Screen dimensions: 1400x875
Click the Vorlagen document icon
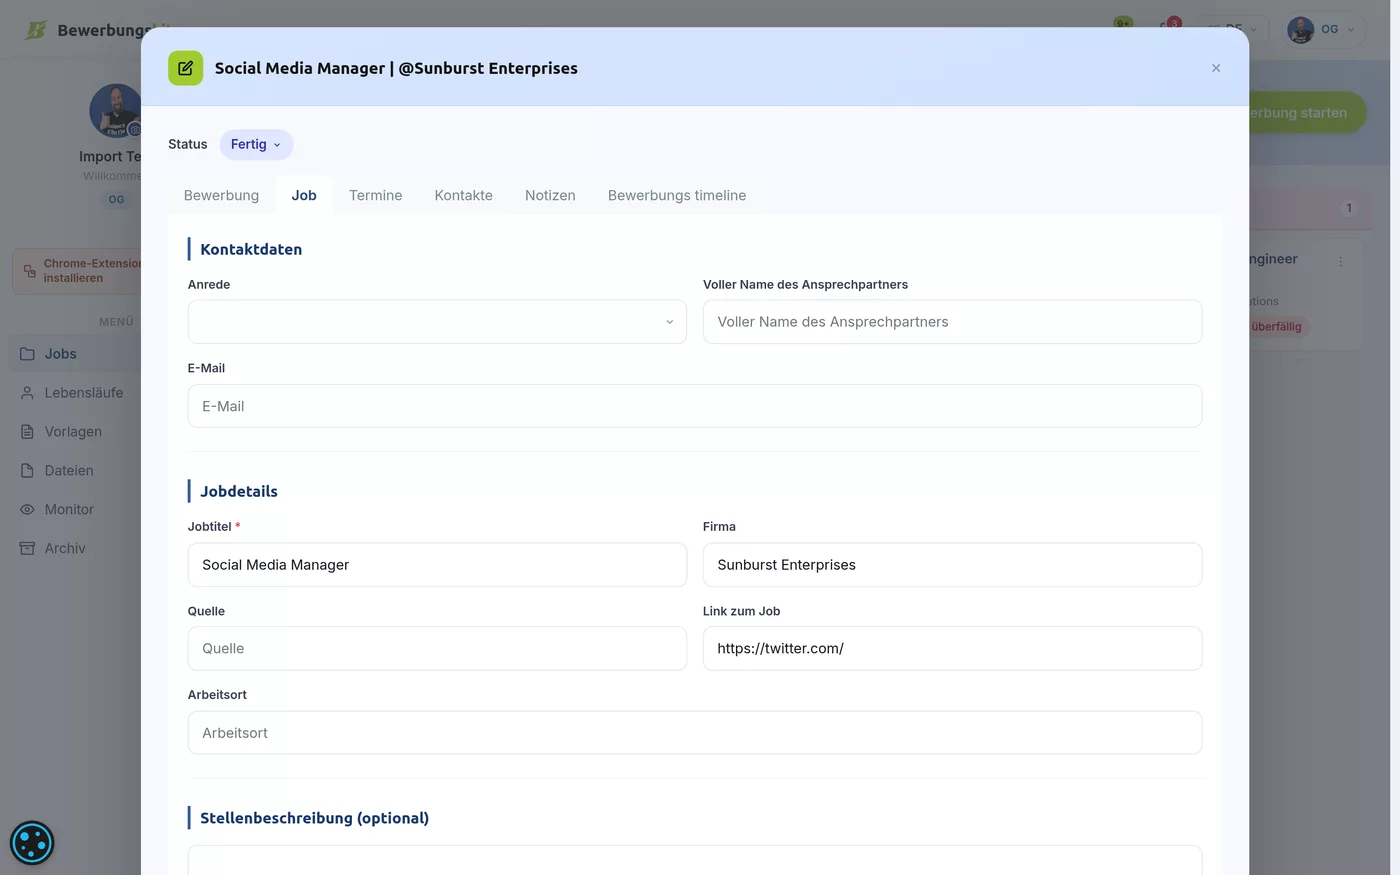point(27,432)
